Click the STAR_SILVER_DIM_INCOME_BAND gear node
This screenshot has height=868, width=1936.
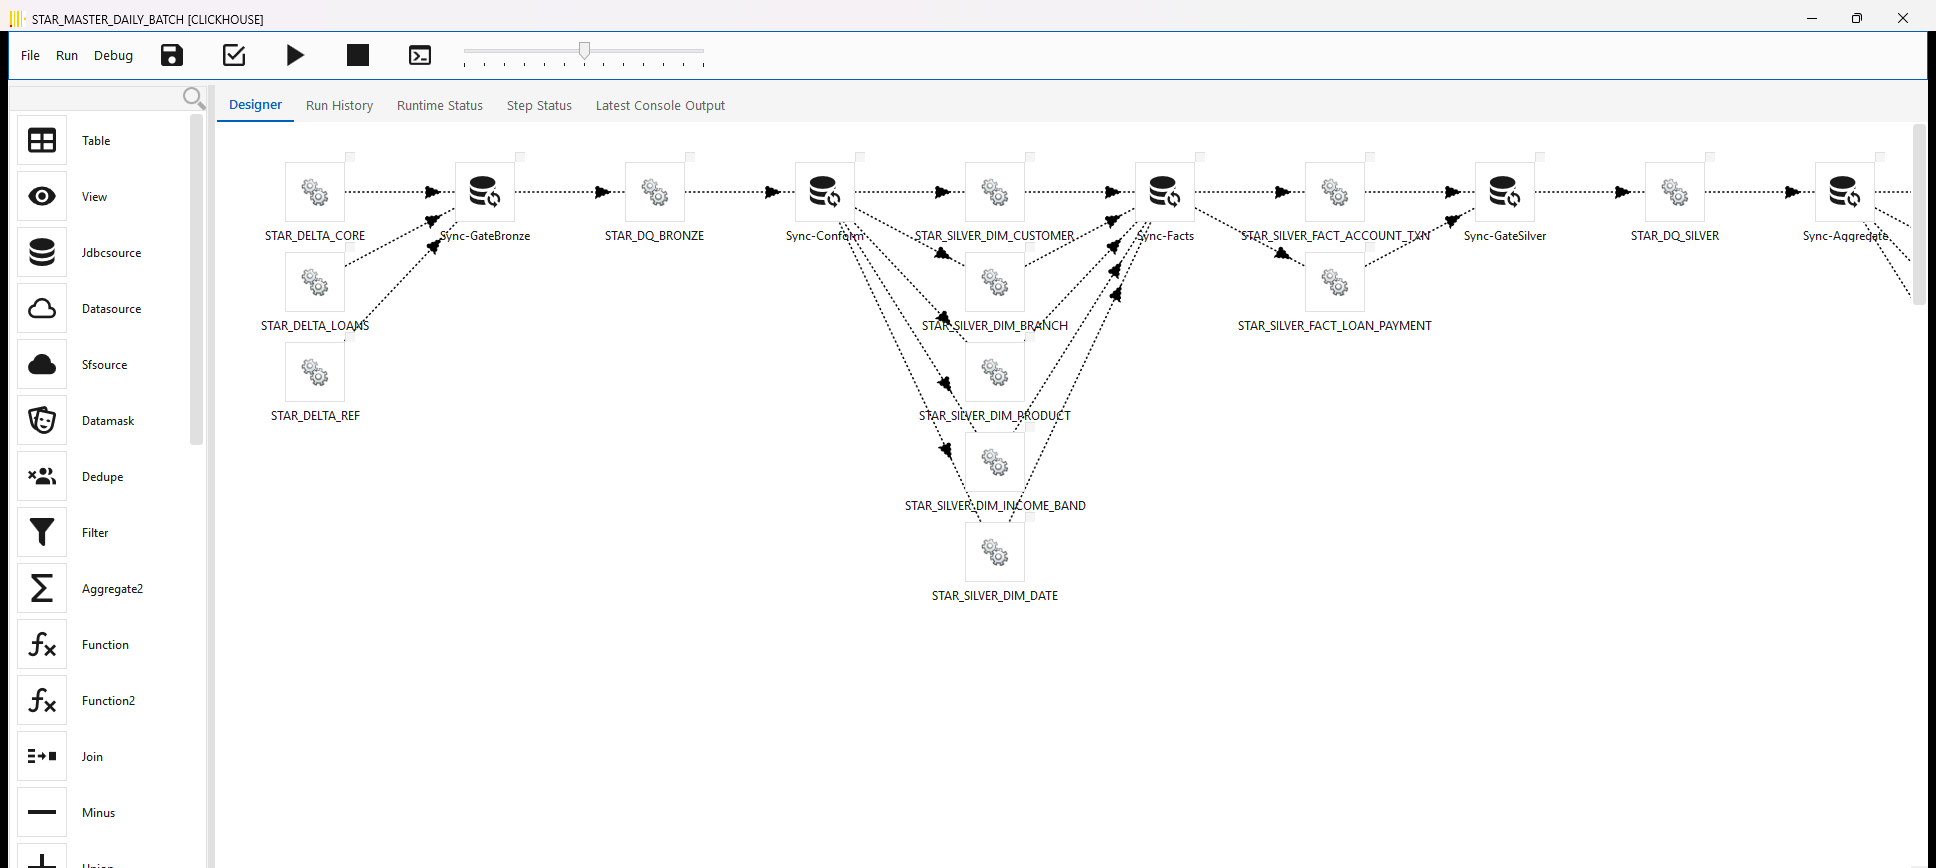(995, 462)
